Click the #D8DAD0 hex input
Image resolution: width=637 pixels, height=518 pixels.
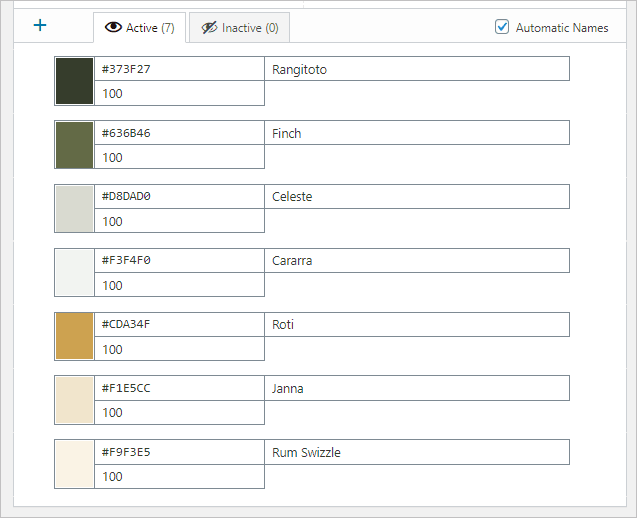click(x=179, y=197)
